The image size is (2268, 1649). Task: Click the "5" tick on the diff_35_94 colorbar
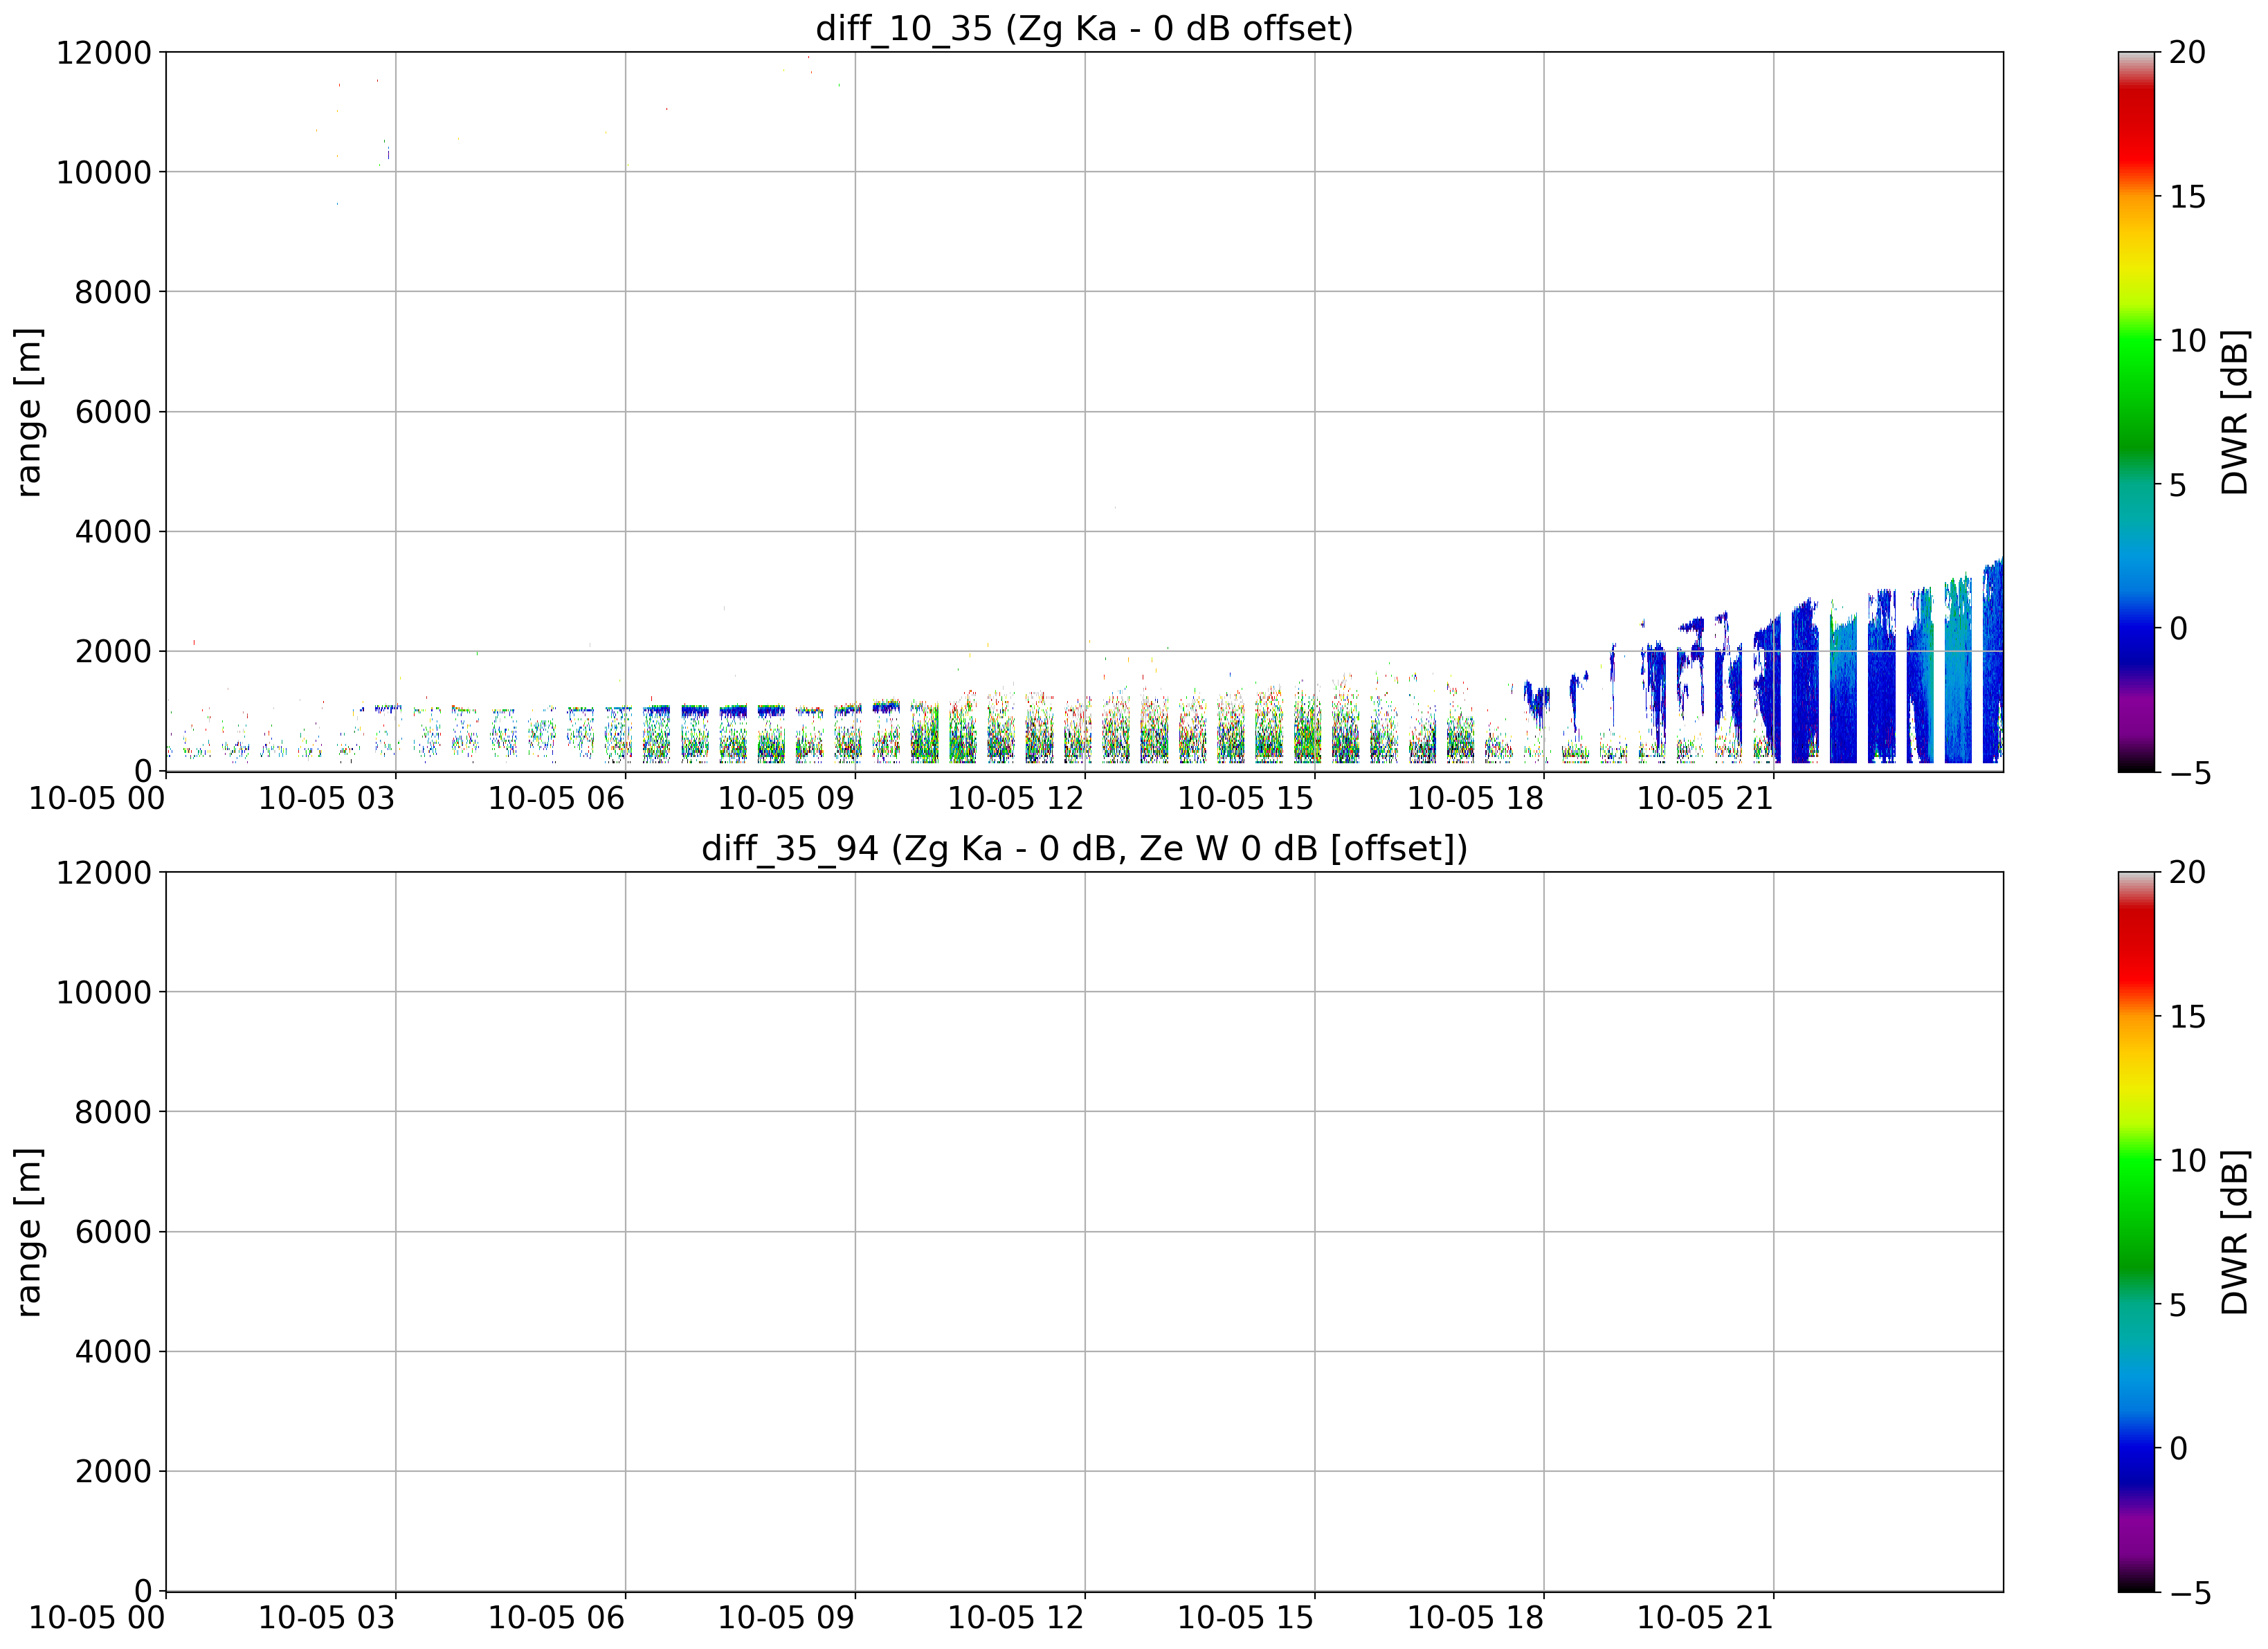tap(2178, 1304)
